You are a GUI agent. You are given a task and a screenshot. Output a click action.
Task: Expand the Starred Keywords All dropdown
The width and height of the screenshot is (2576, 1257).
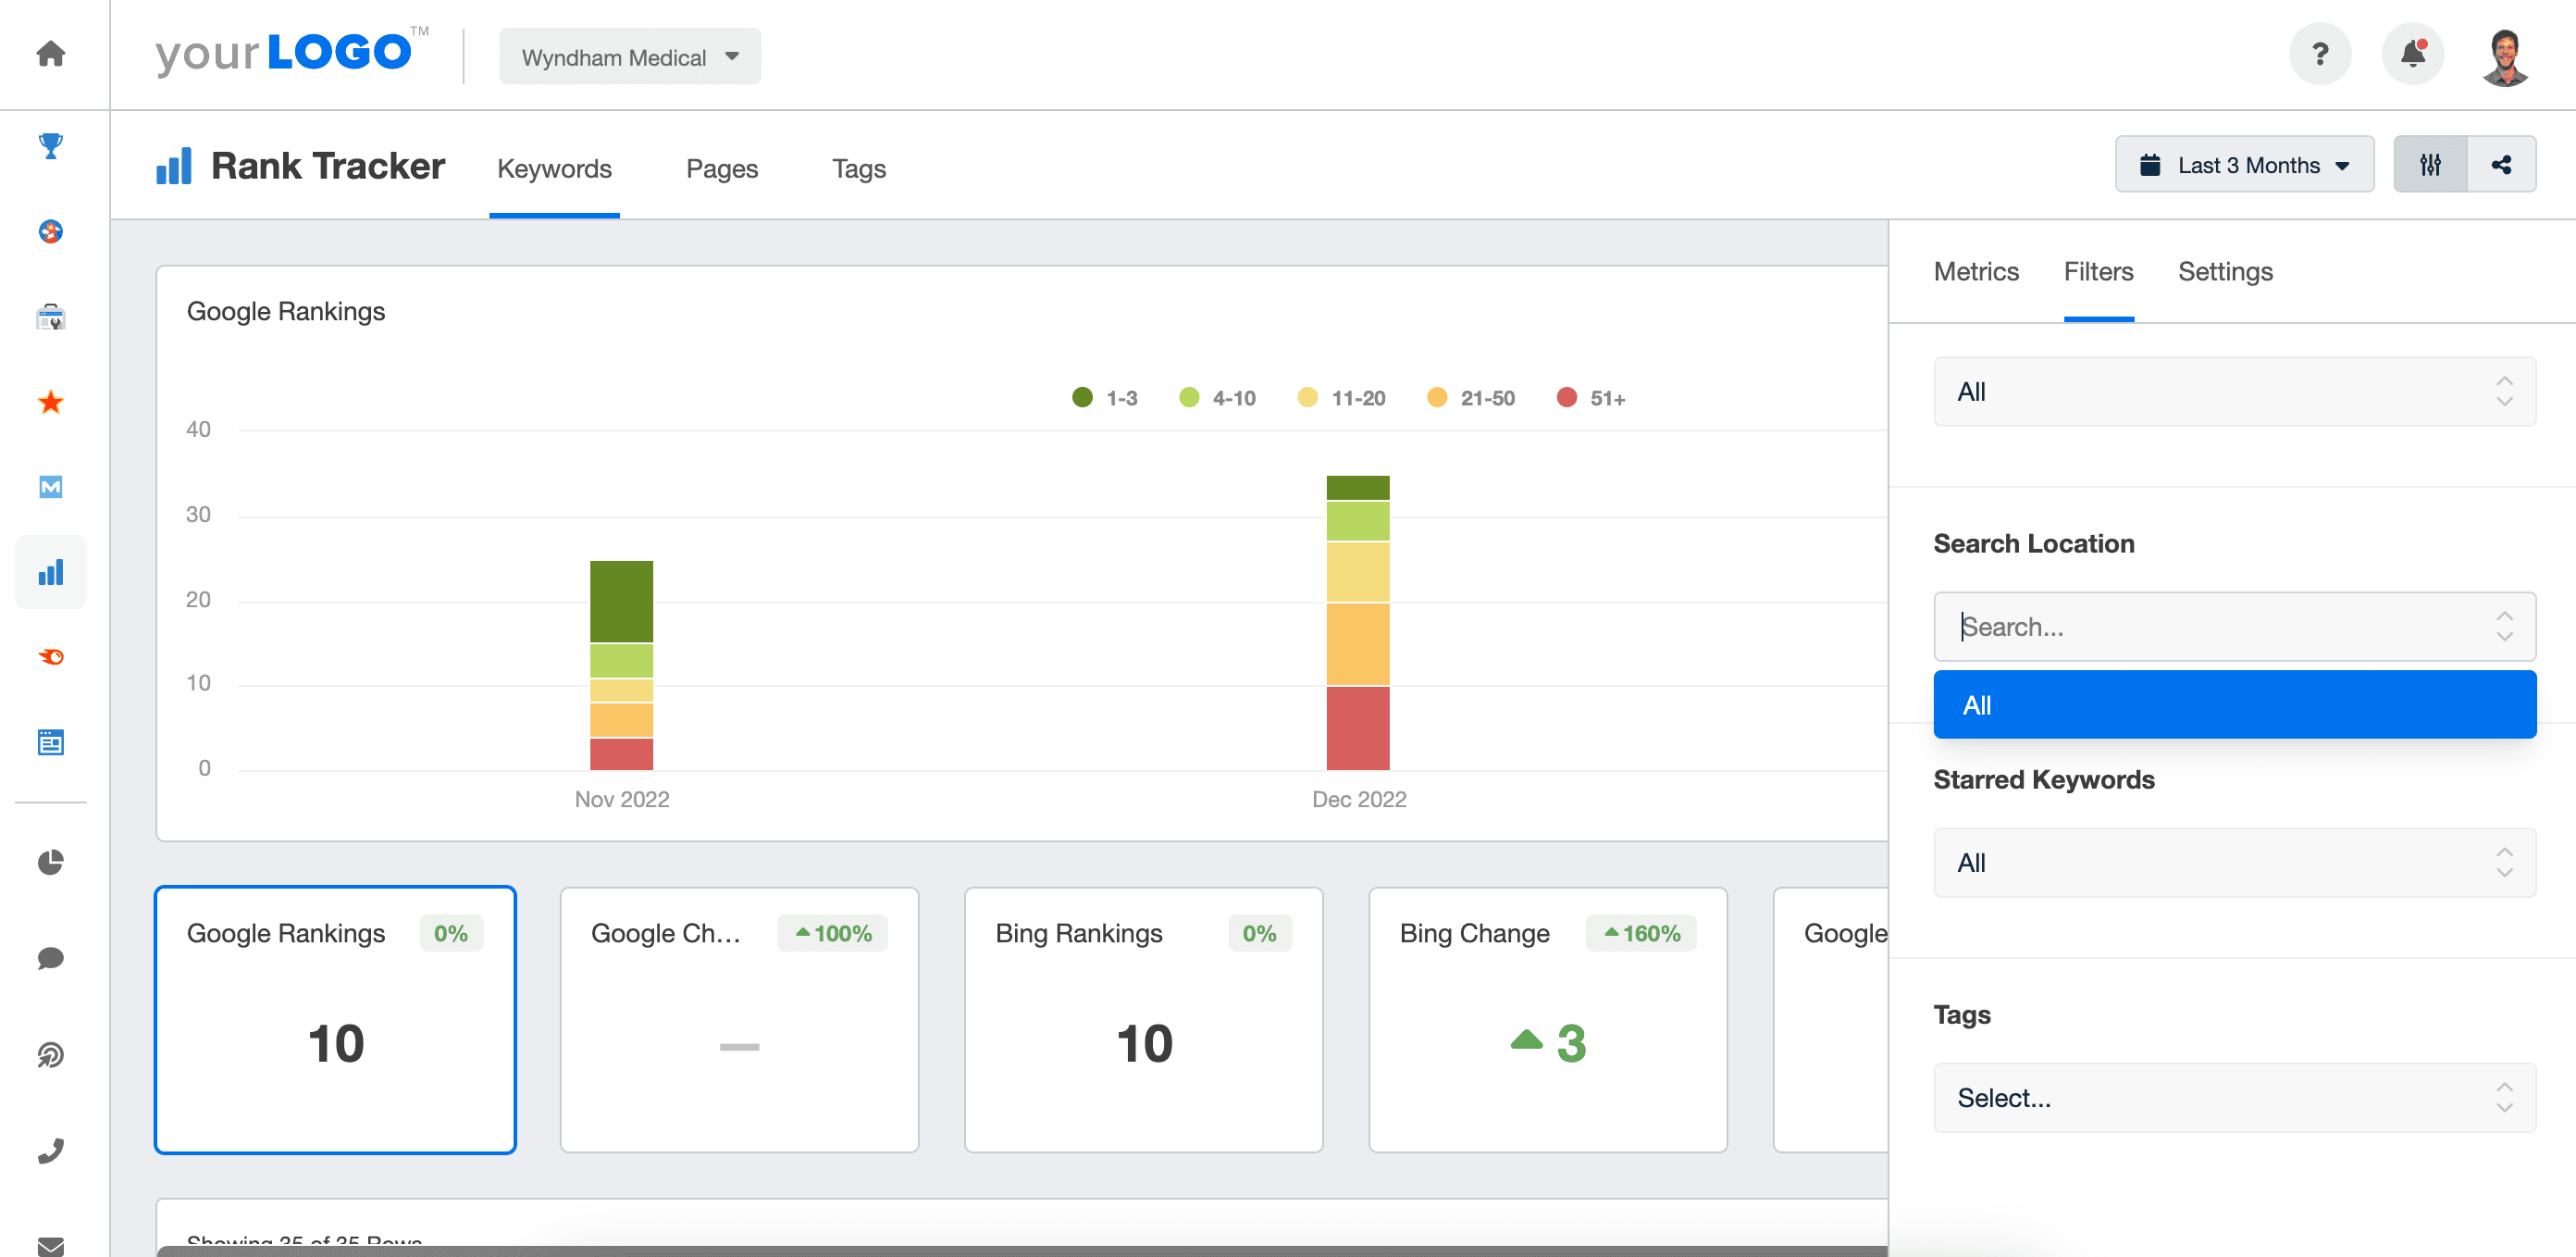point(2233,862)
